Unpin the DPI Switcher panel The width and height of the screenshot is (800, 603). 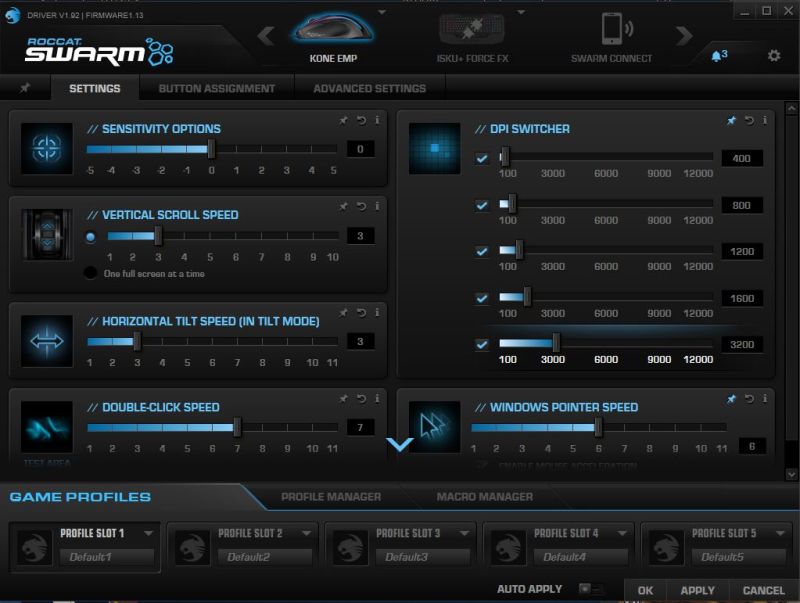coord(731,120)
